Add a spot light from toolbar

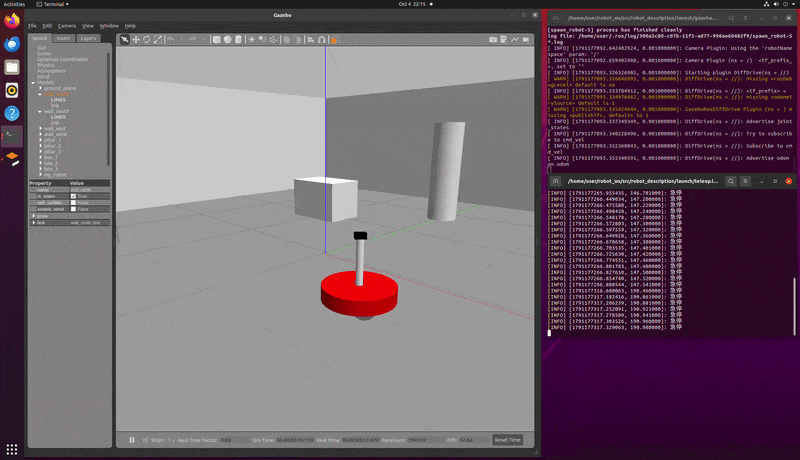coord(262,39)
